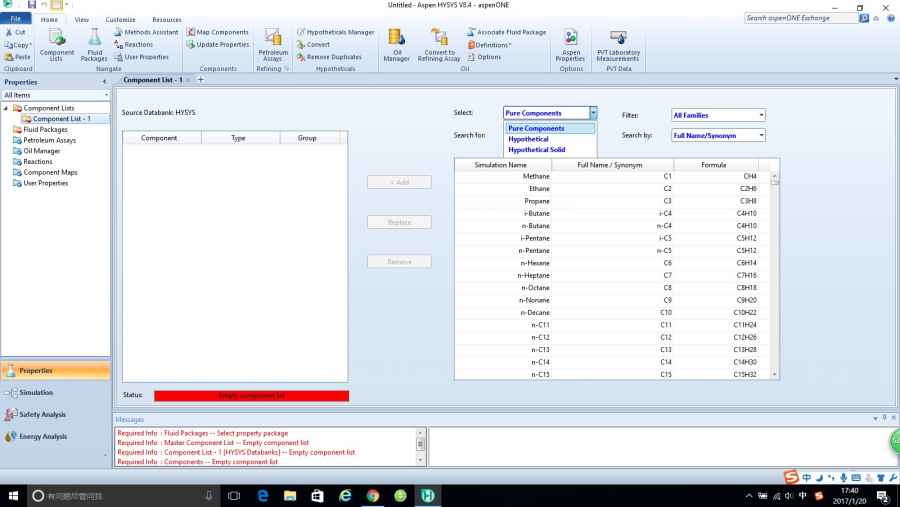Click the aspenONE Exchange search icon
Image resolution: width=900 pixels, height=507 pixels.
pyautogui.click(x=864, y=18)
